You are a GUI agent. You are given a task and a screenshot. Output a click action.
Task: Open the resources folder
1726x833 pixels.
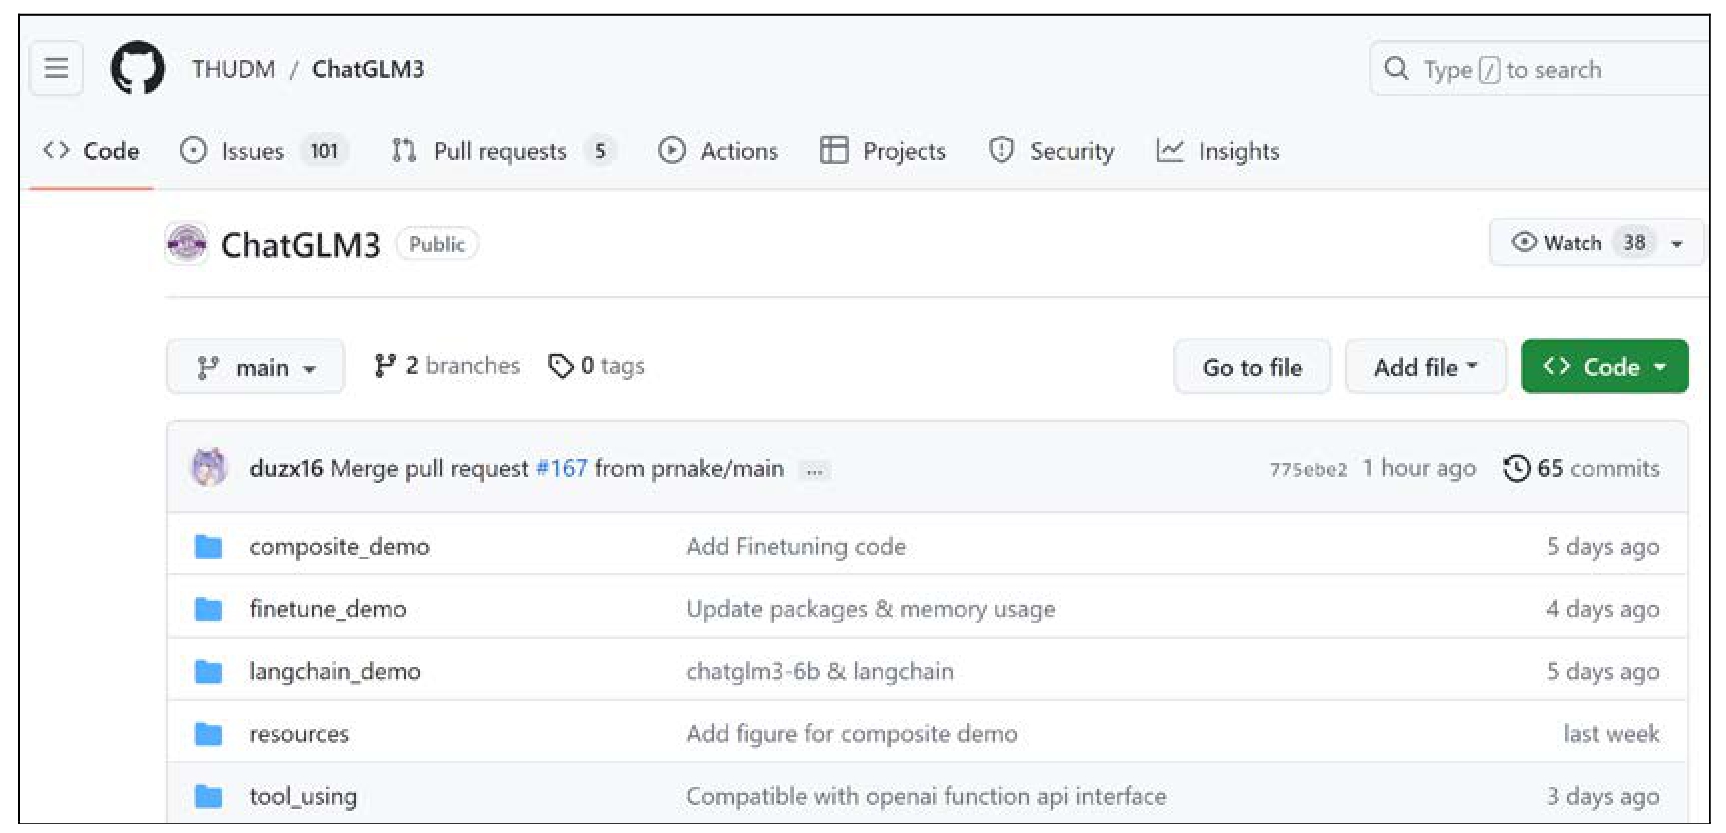point(299,733)
